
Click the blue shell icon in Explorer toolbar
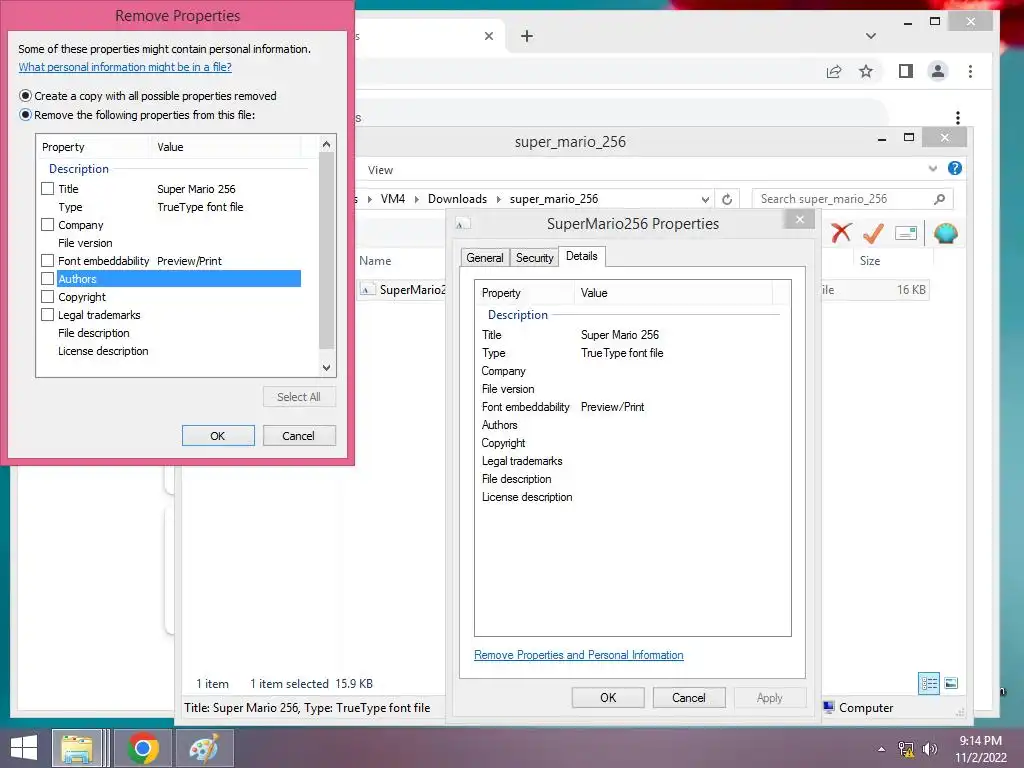pyautogui.click(x=945, y=233)
